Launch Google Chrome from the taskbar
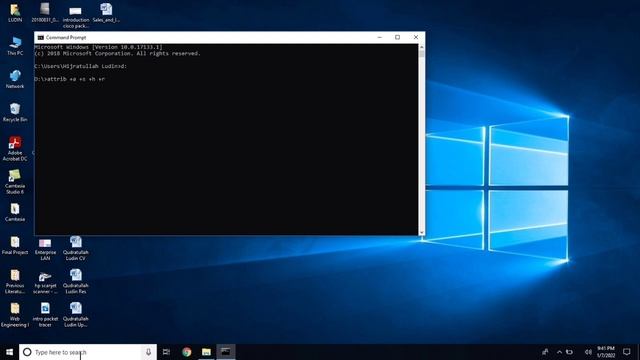Image resolution: width=640 pixels, height=360 pixels. (x=187, y=352)
